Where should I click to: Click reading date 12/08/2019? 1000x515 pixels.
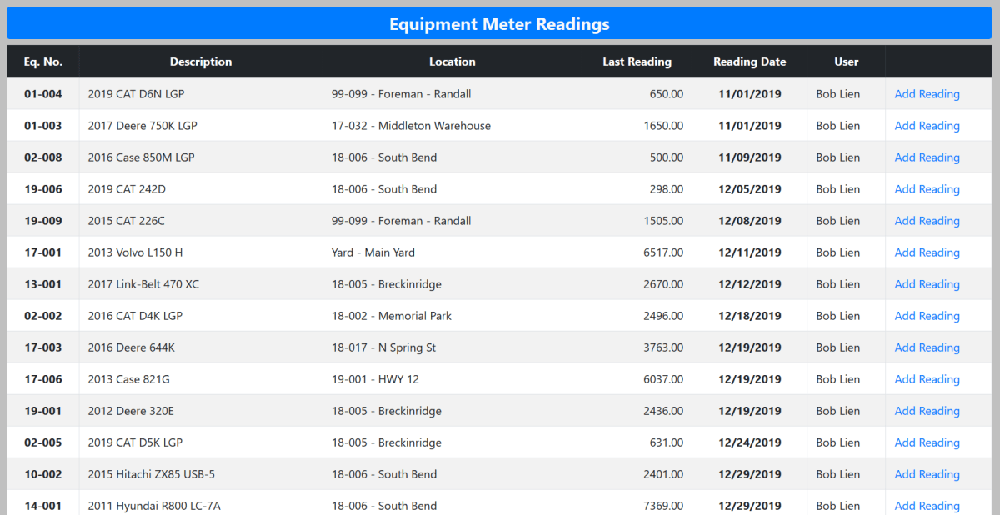click(x=750, y=221)
